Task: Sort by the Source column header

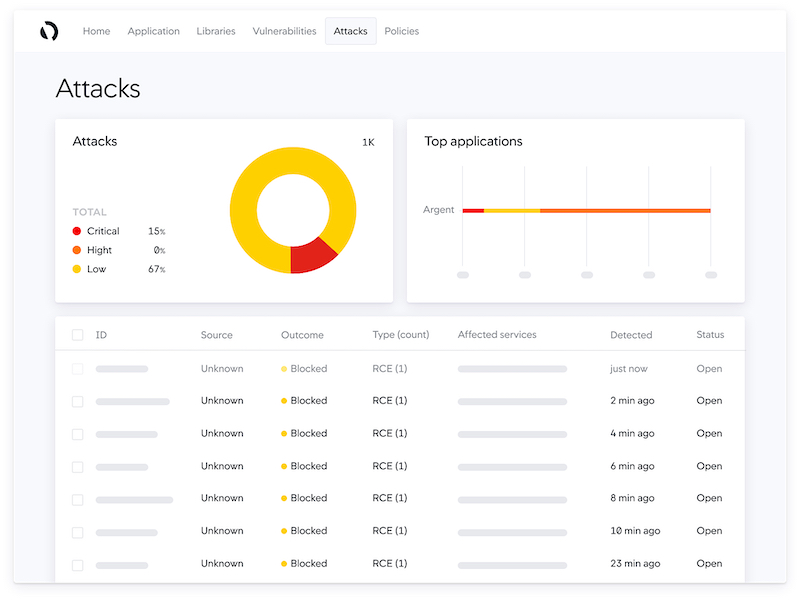Action: coord(216,335)
